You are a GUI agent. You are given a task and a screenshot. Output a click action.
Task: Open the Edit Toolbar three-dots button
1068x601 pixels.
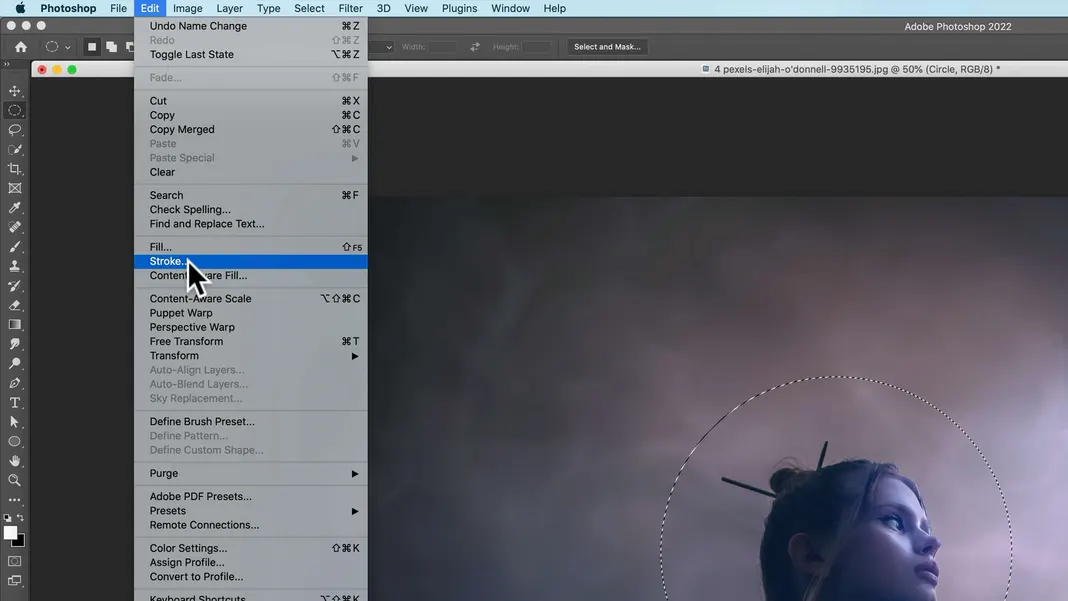coord(14,500)
